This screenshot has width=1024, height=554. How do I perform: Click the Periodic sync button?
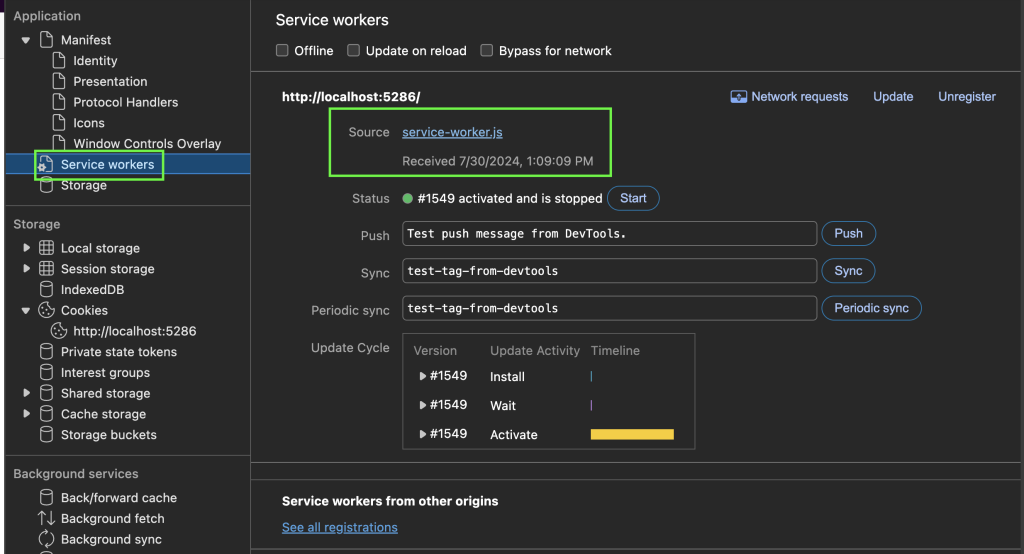872,308
